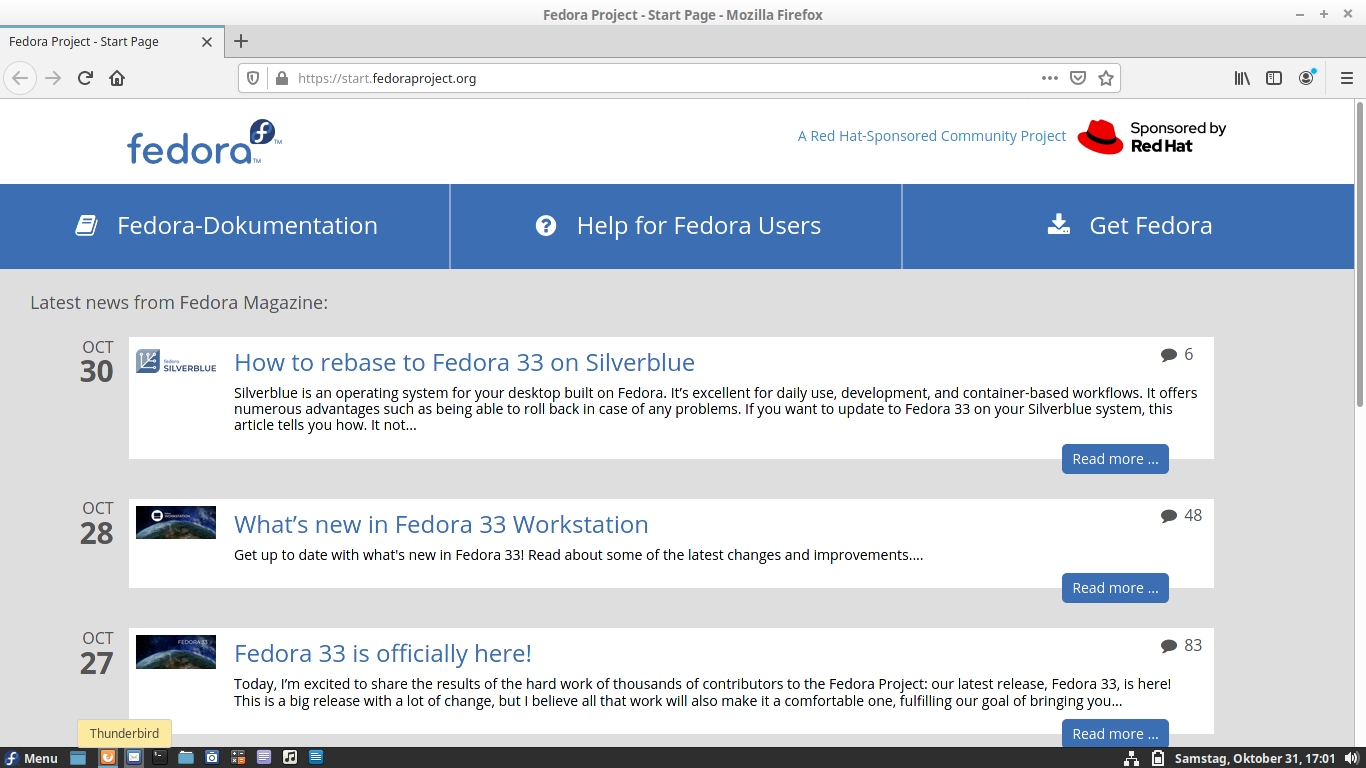Open What's new in Fedora 33 Workstation

[x=441, y=524]
